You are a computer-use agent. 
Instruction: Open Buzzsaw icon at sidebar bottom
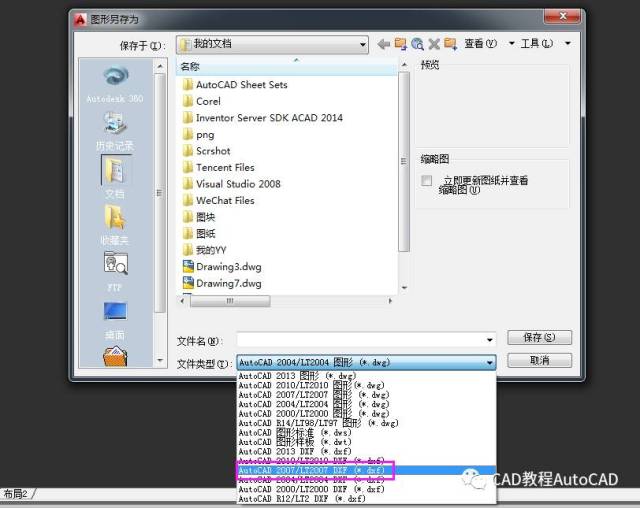pos(115,356)
